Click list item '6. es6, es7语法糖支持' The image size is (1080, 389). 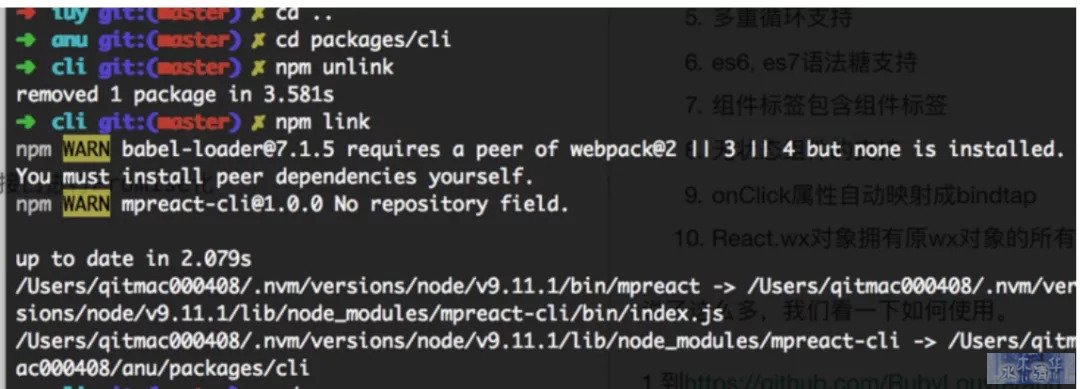[800, 63]
